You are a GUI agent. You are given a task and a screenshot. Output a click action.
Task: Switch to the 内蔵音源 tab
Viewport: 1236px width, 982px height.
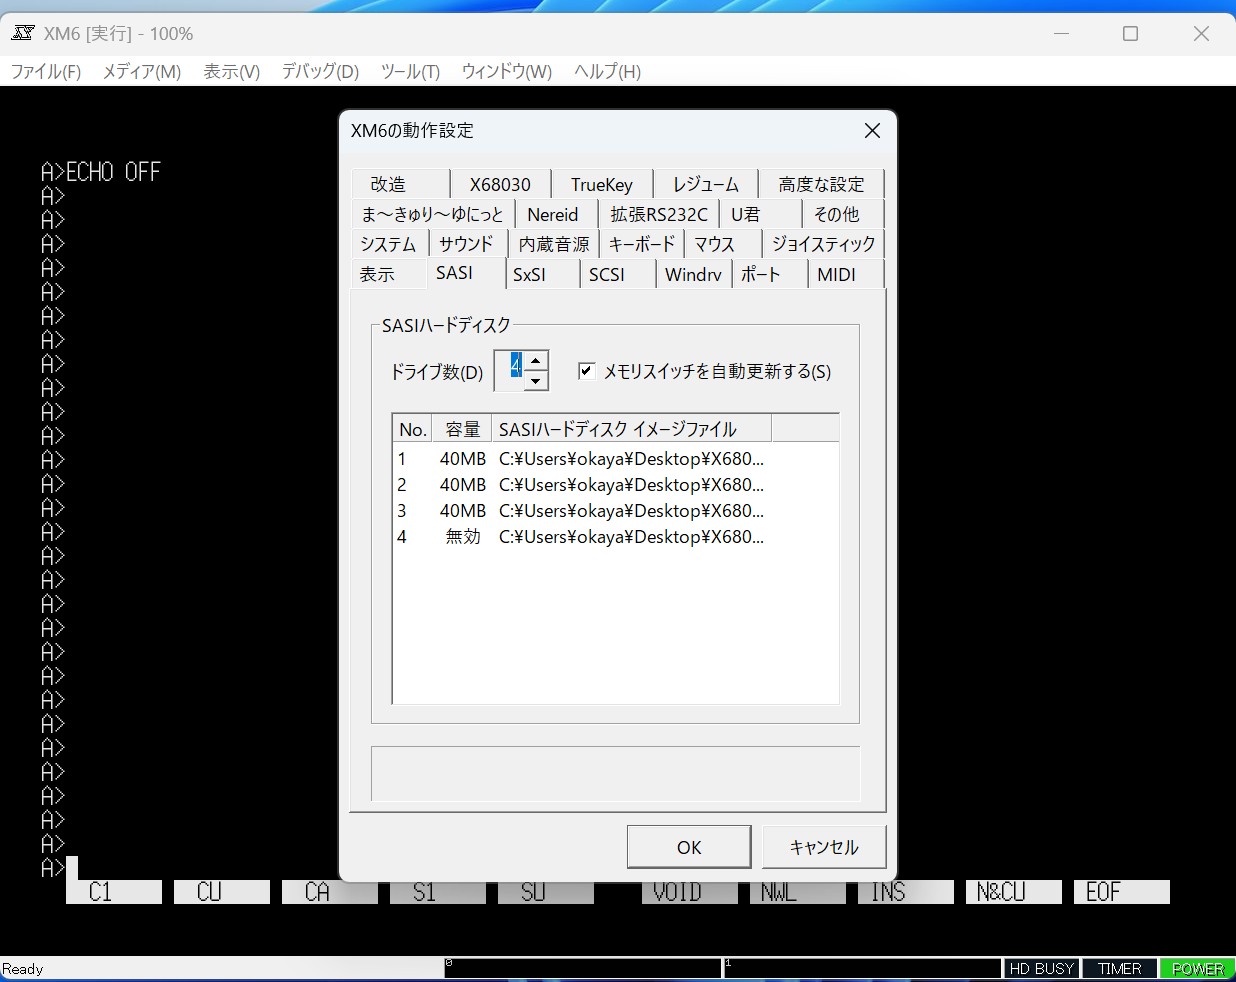554,244
